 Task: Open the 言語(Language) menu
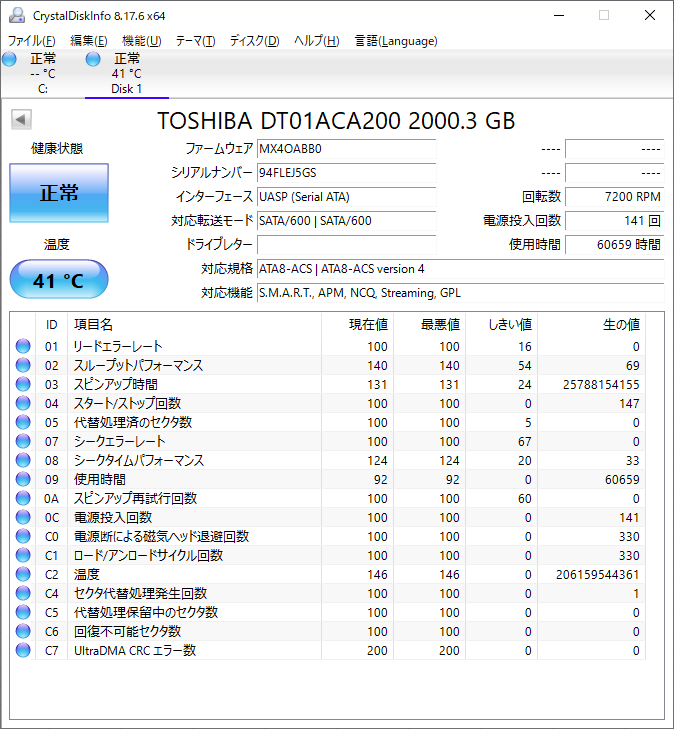396,41
